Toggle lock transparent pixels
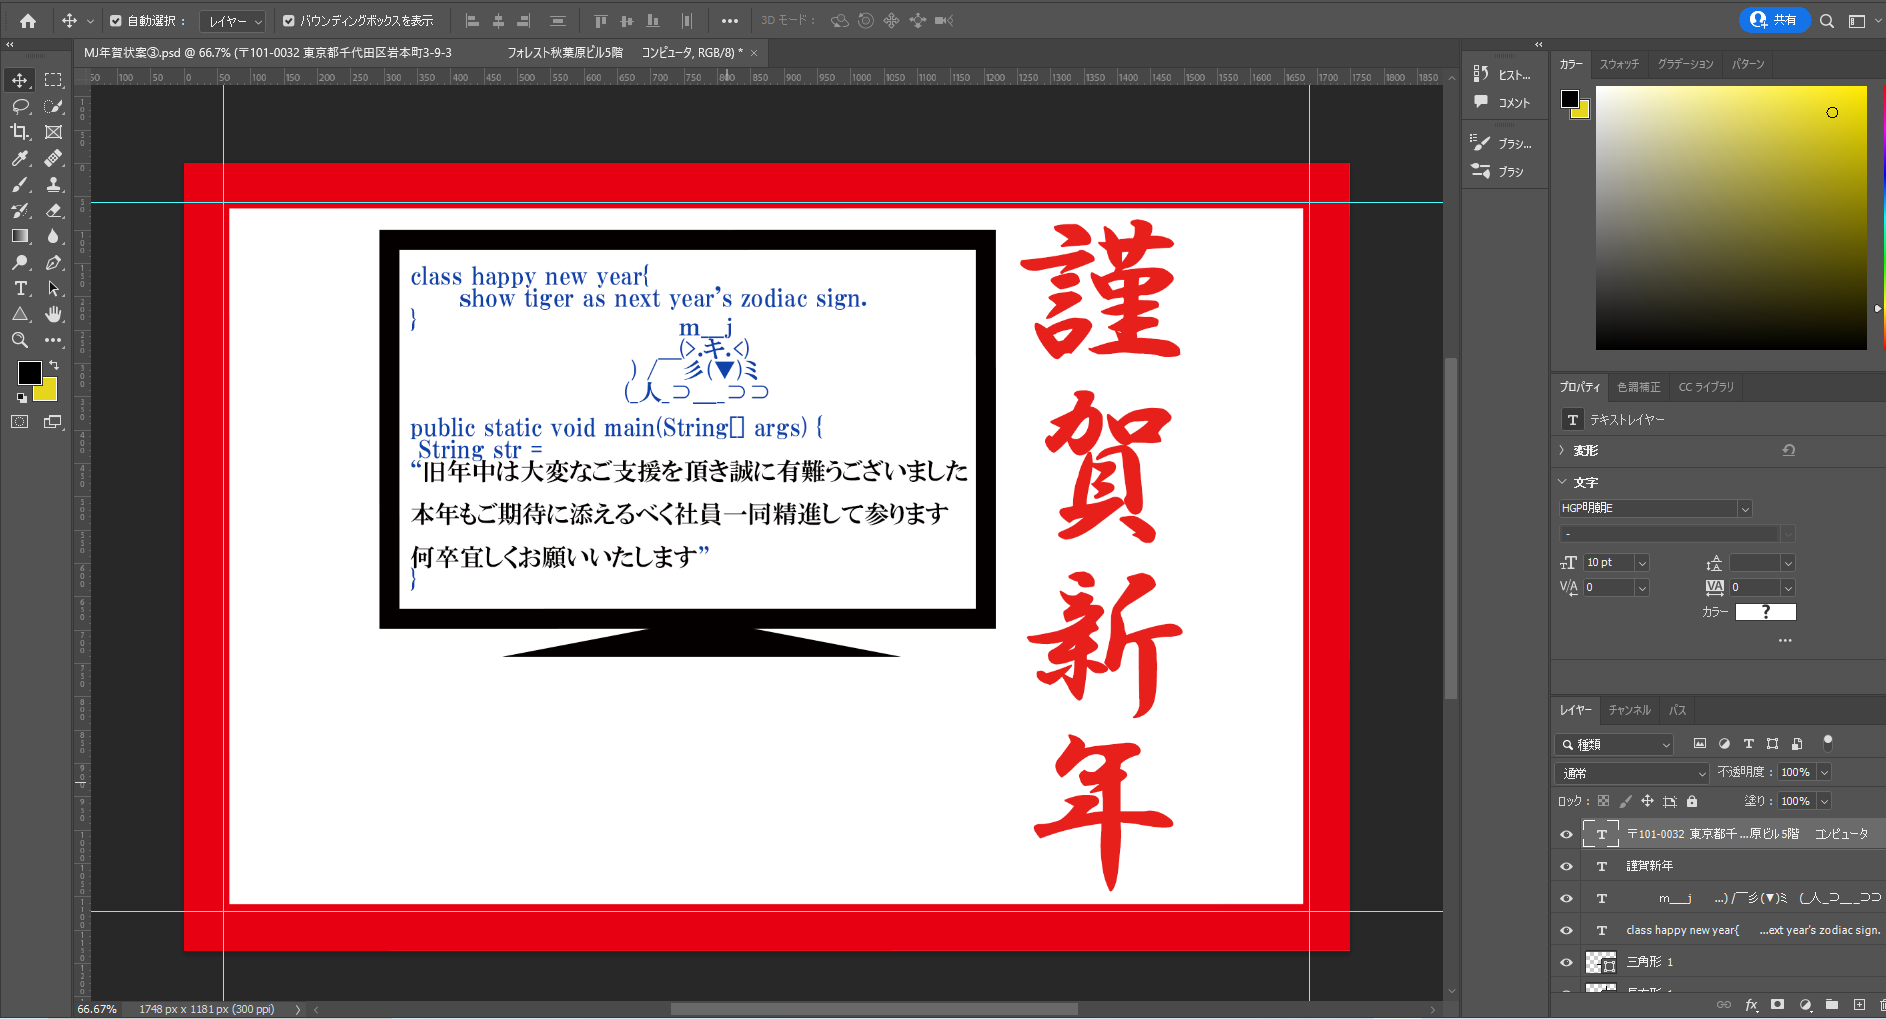 click(1603, 801)
